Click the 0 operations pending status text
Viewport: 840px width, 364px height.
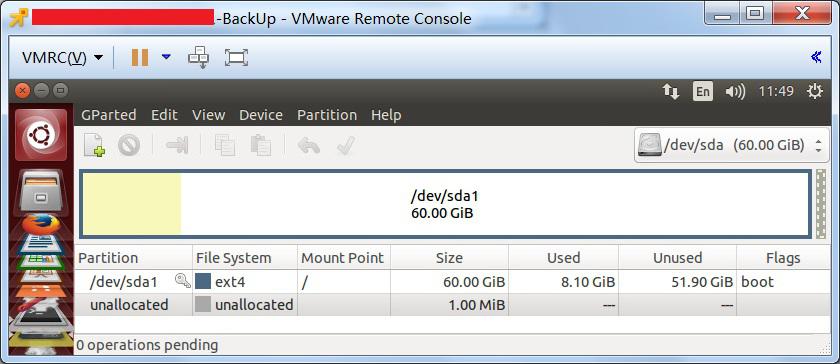[147, 345]
